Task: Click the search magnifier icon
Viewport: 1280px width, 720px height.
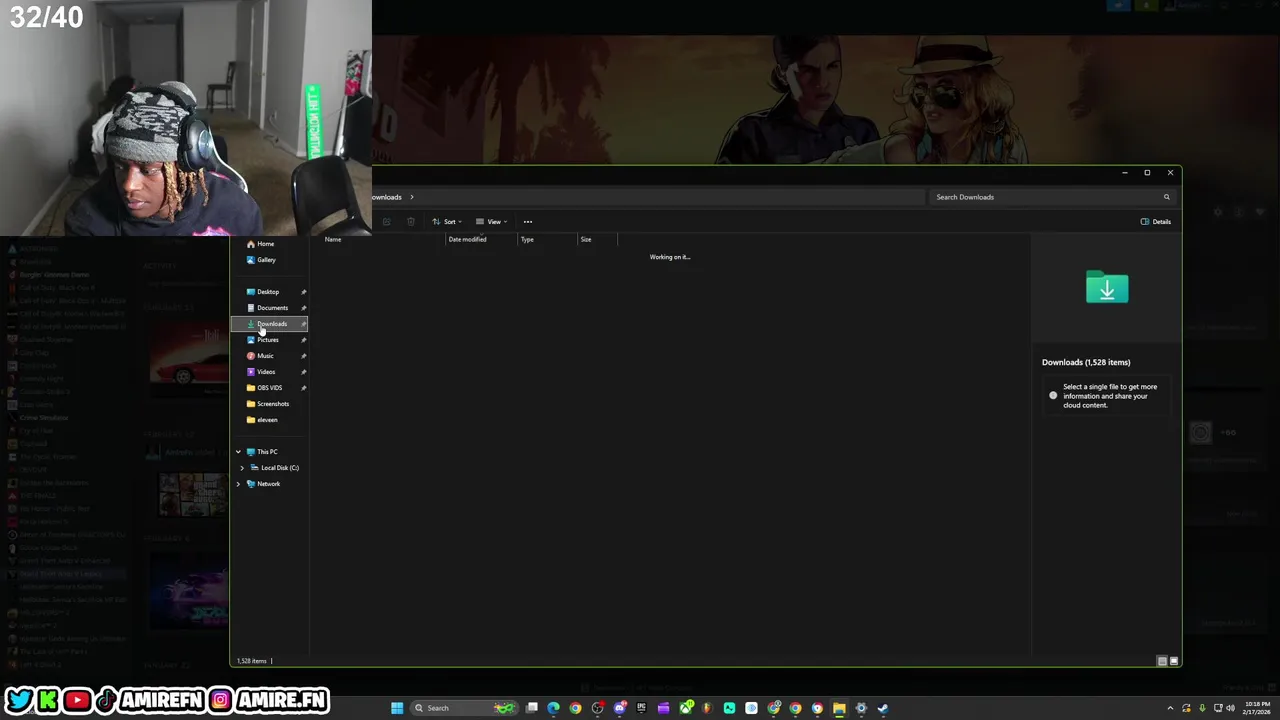Action: click(1166, 197)
